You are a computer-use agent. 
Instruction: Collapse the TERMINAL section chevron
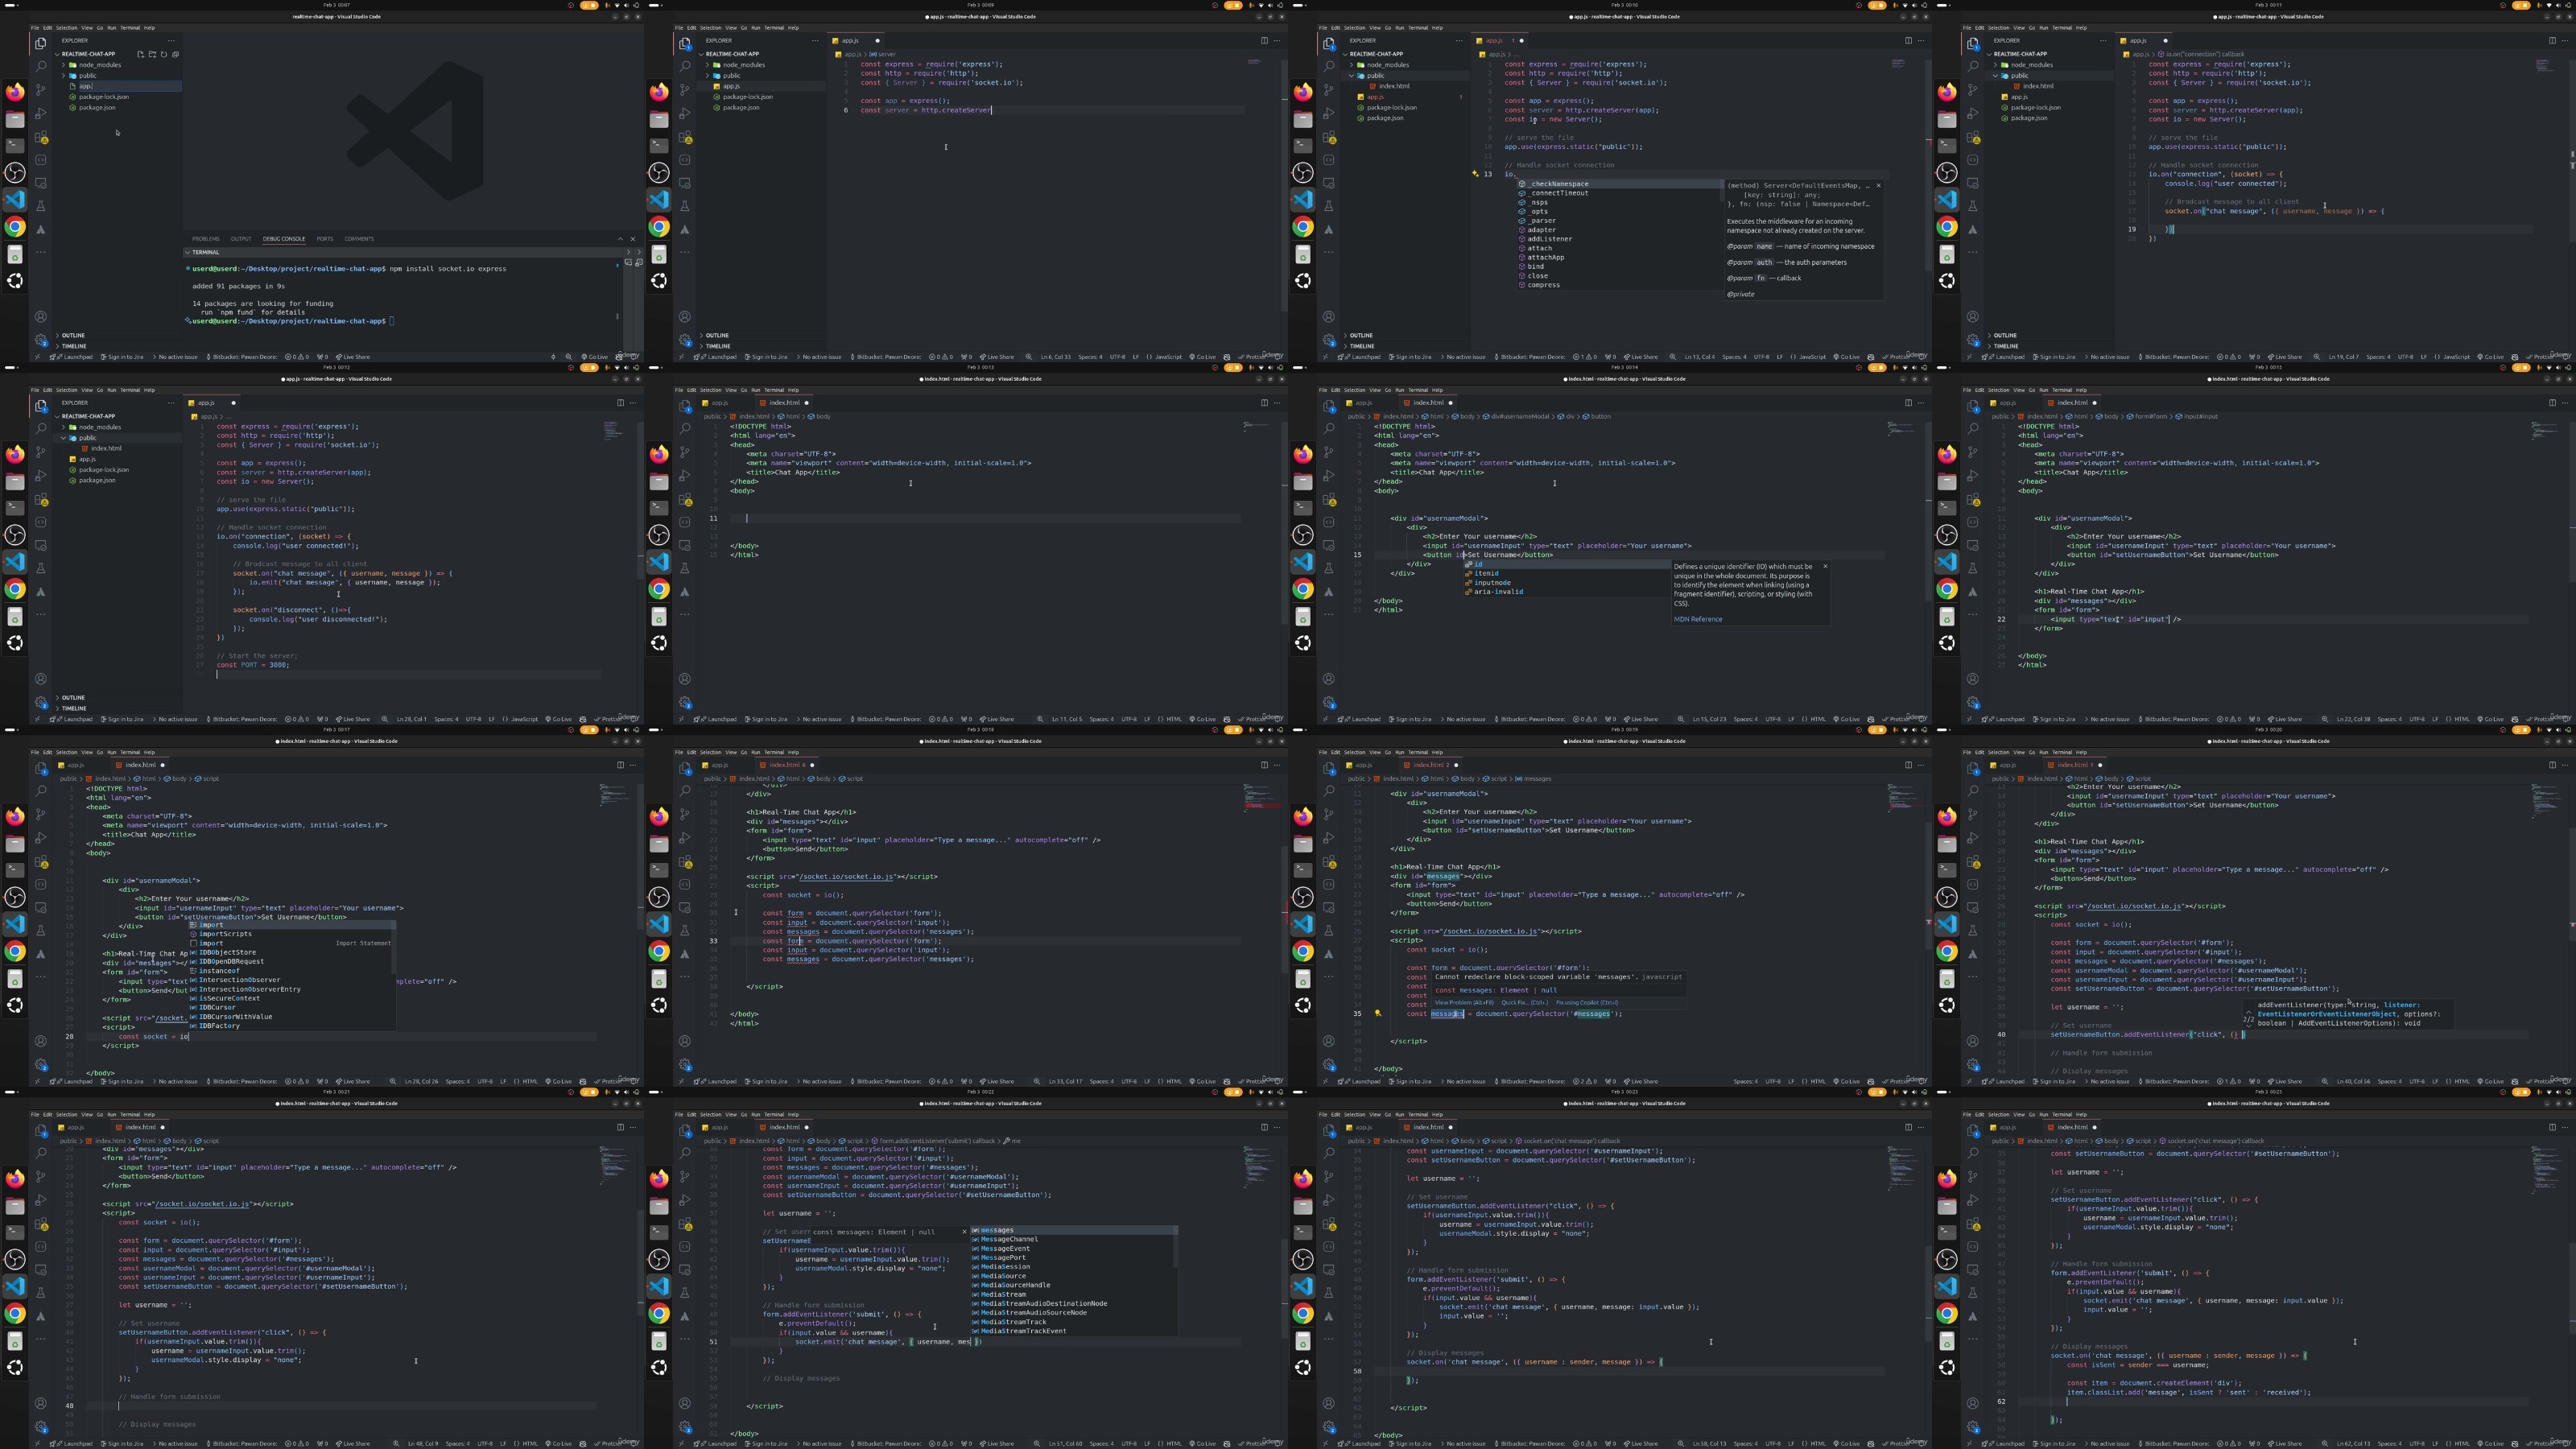187,252
